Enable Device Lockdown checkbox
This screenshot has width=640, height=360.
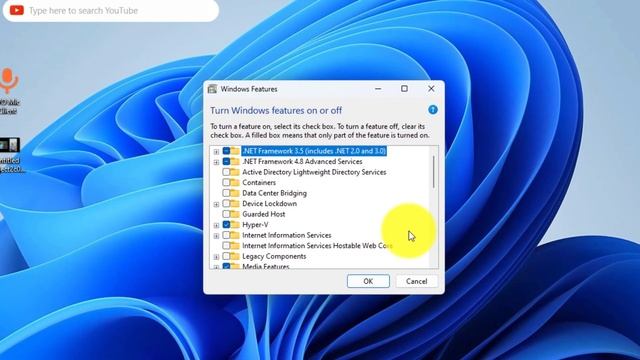226,204
